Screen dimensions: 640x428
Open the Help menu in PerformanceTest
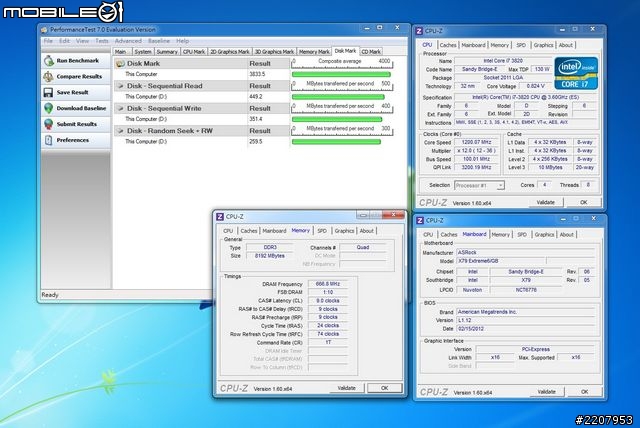pyautogui.click(x=182, y=41)
